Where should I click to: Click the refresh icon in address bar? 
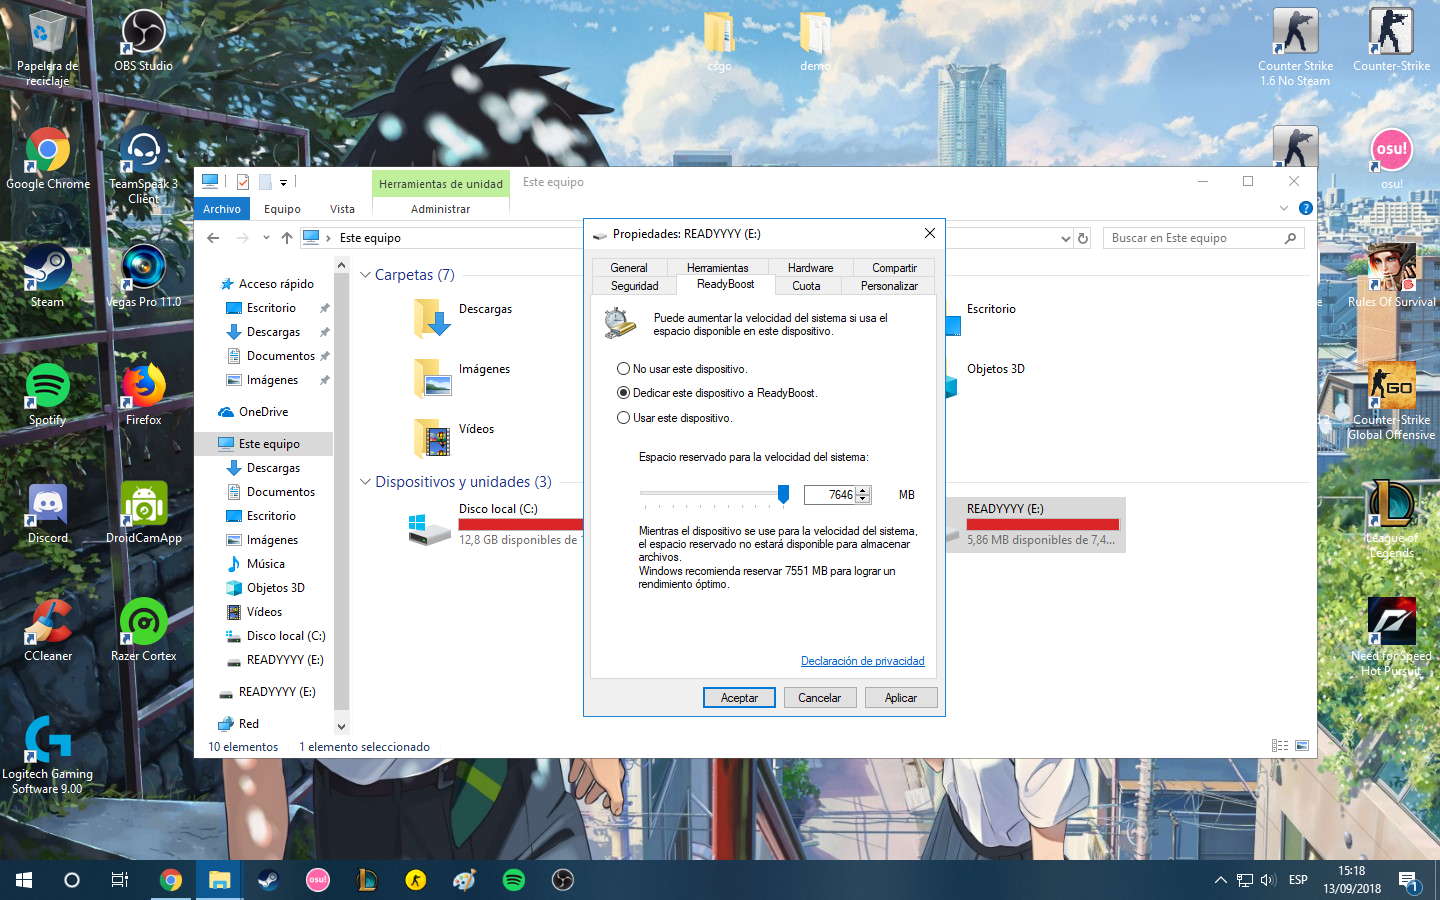click(x=1083, y=238)
